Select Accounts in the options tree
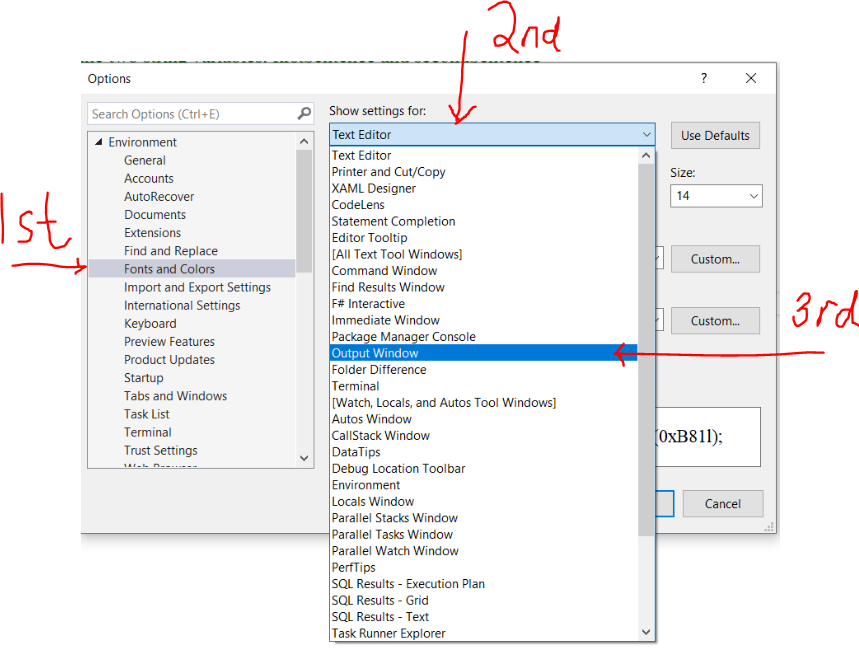The height and width of the screenshot is (666, 859). [x=148, y=179]
